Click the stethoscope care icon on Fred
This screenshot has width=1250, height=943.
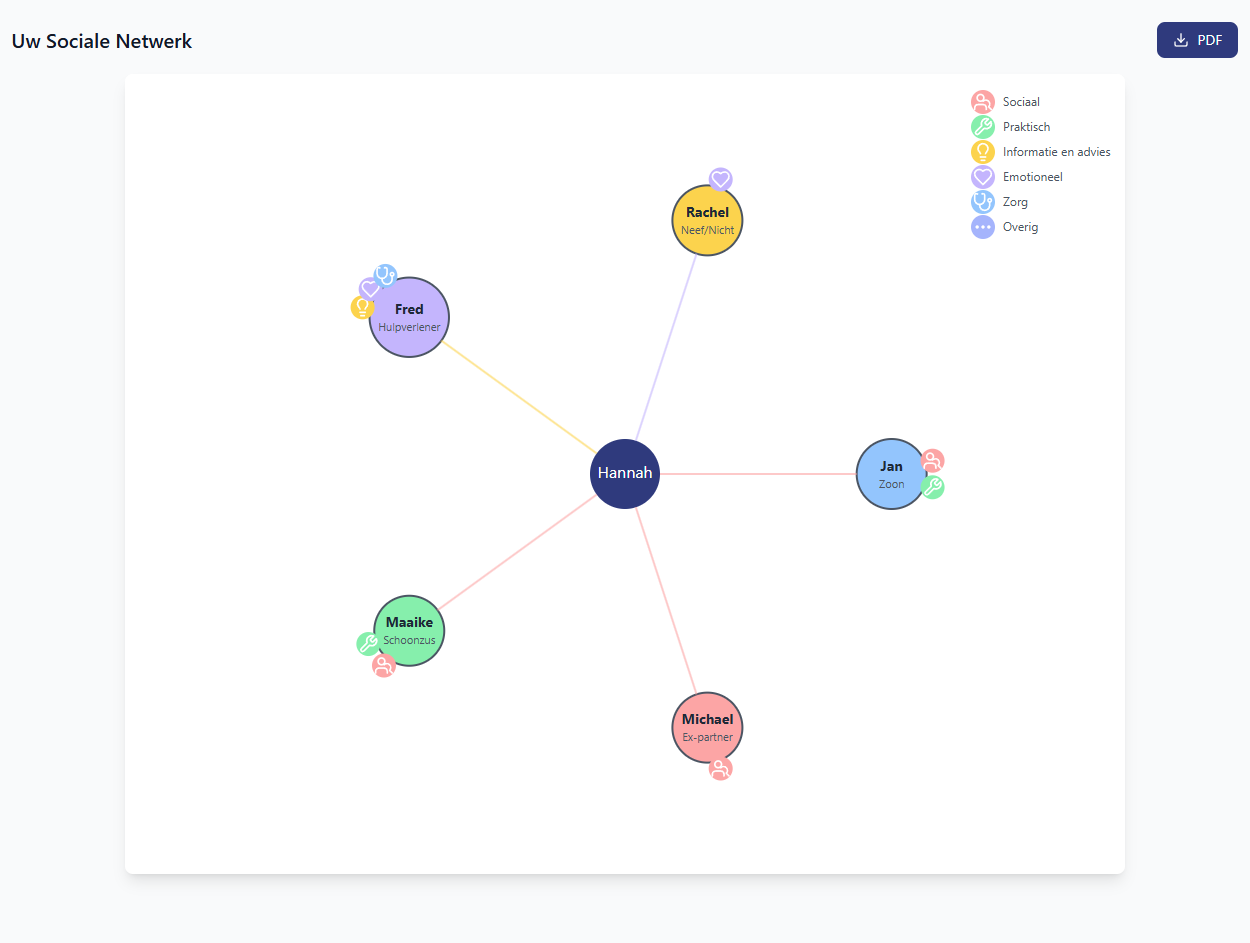[385, 275]
